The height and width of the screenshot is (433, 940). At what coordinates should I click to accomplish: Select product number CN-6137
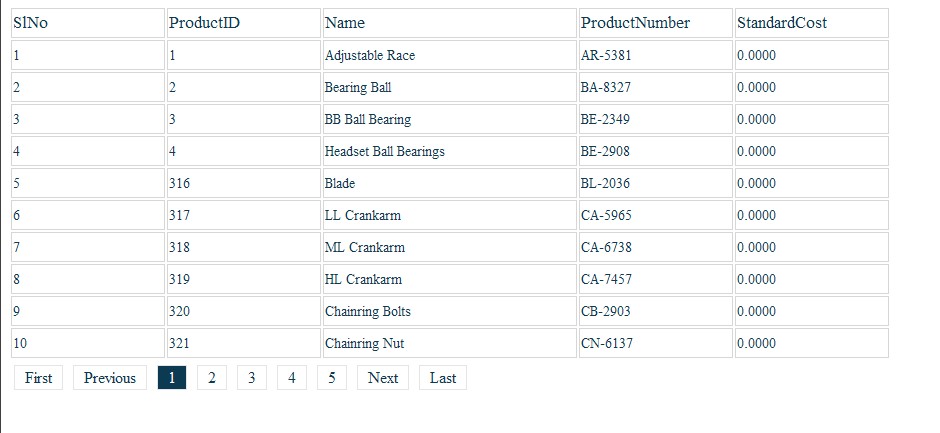click(606, 344)
